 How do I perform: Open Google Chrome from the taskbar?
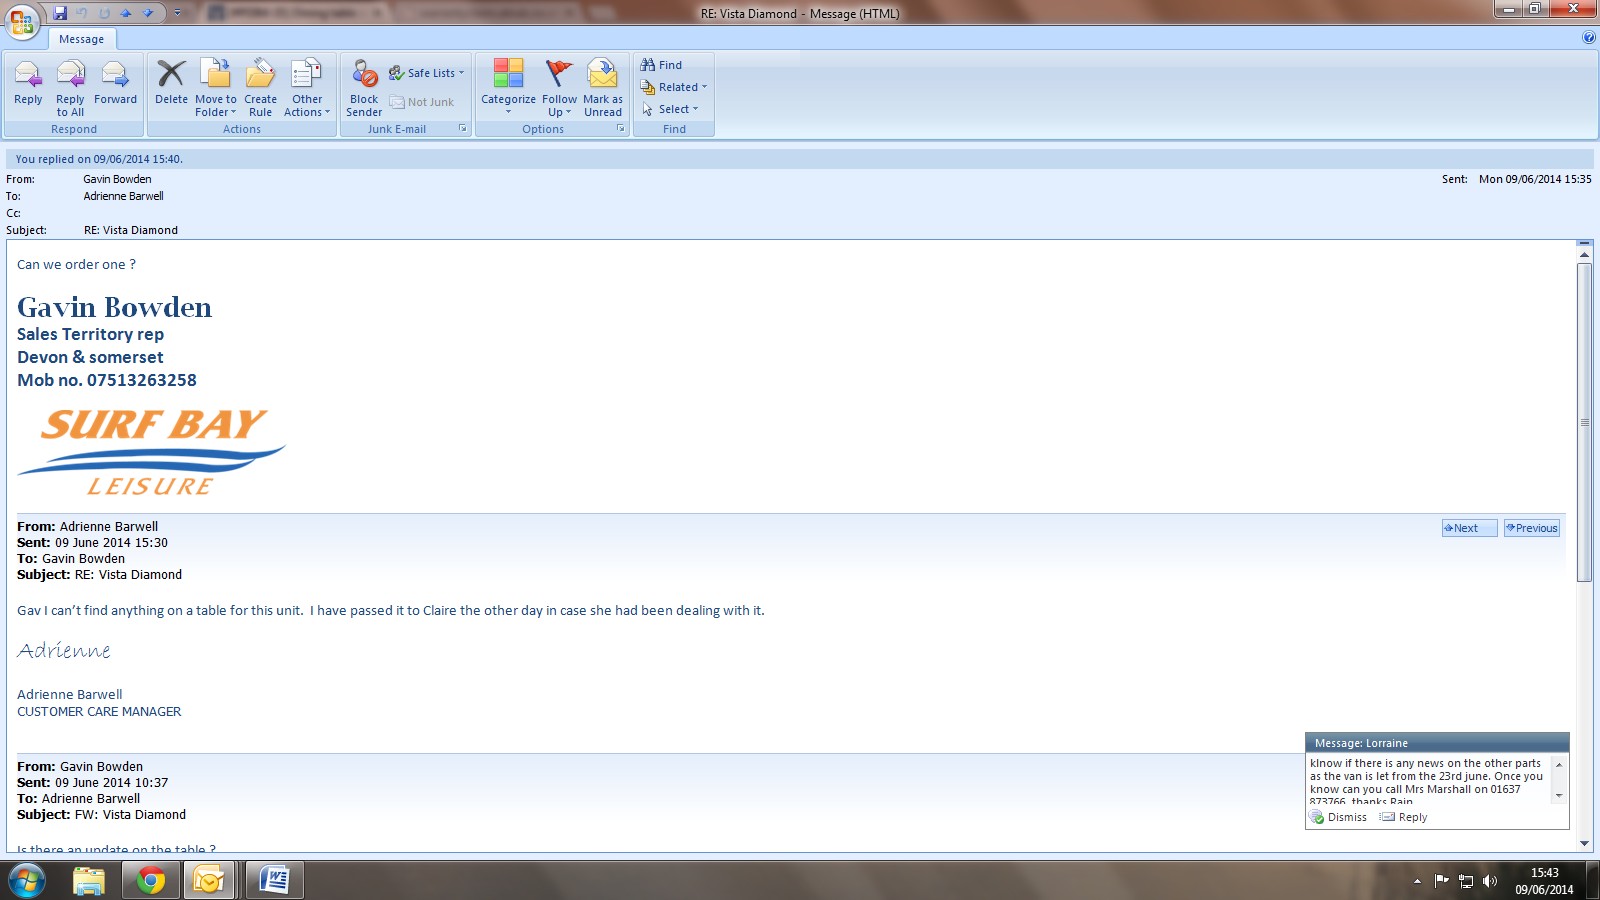[x=150, y=880]
